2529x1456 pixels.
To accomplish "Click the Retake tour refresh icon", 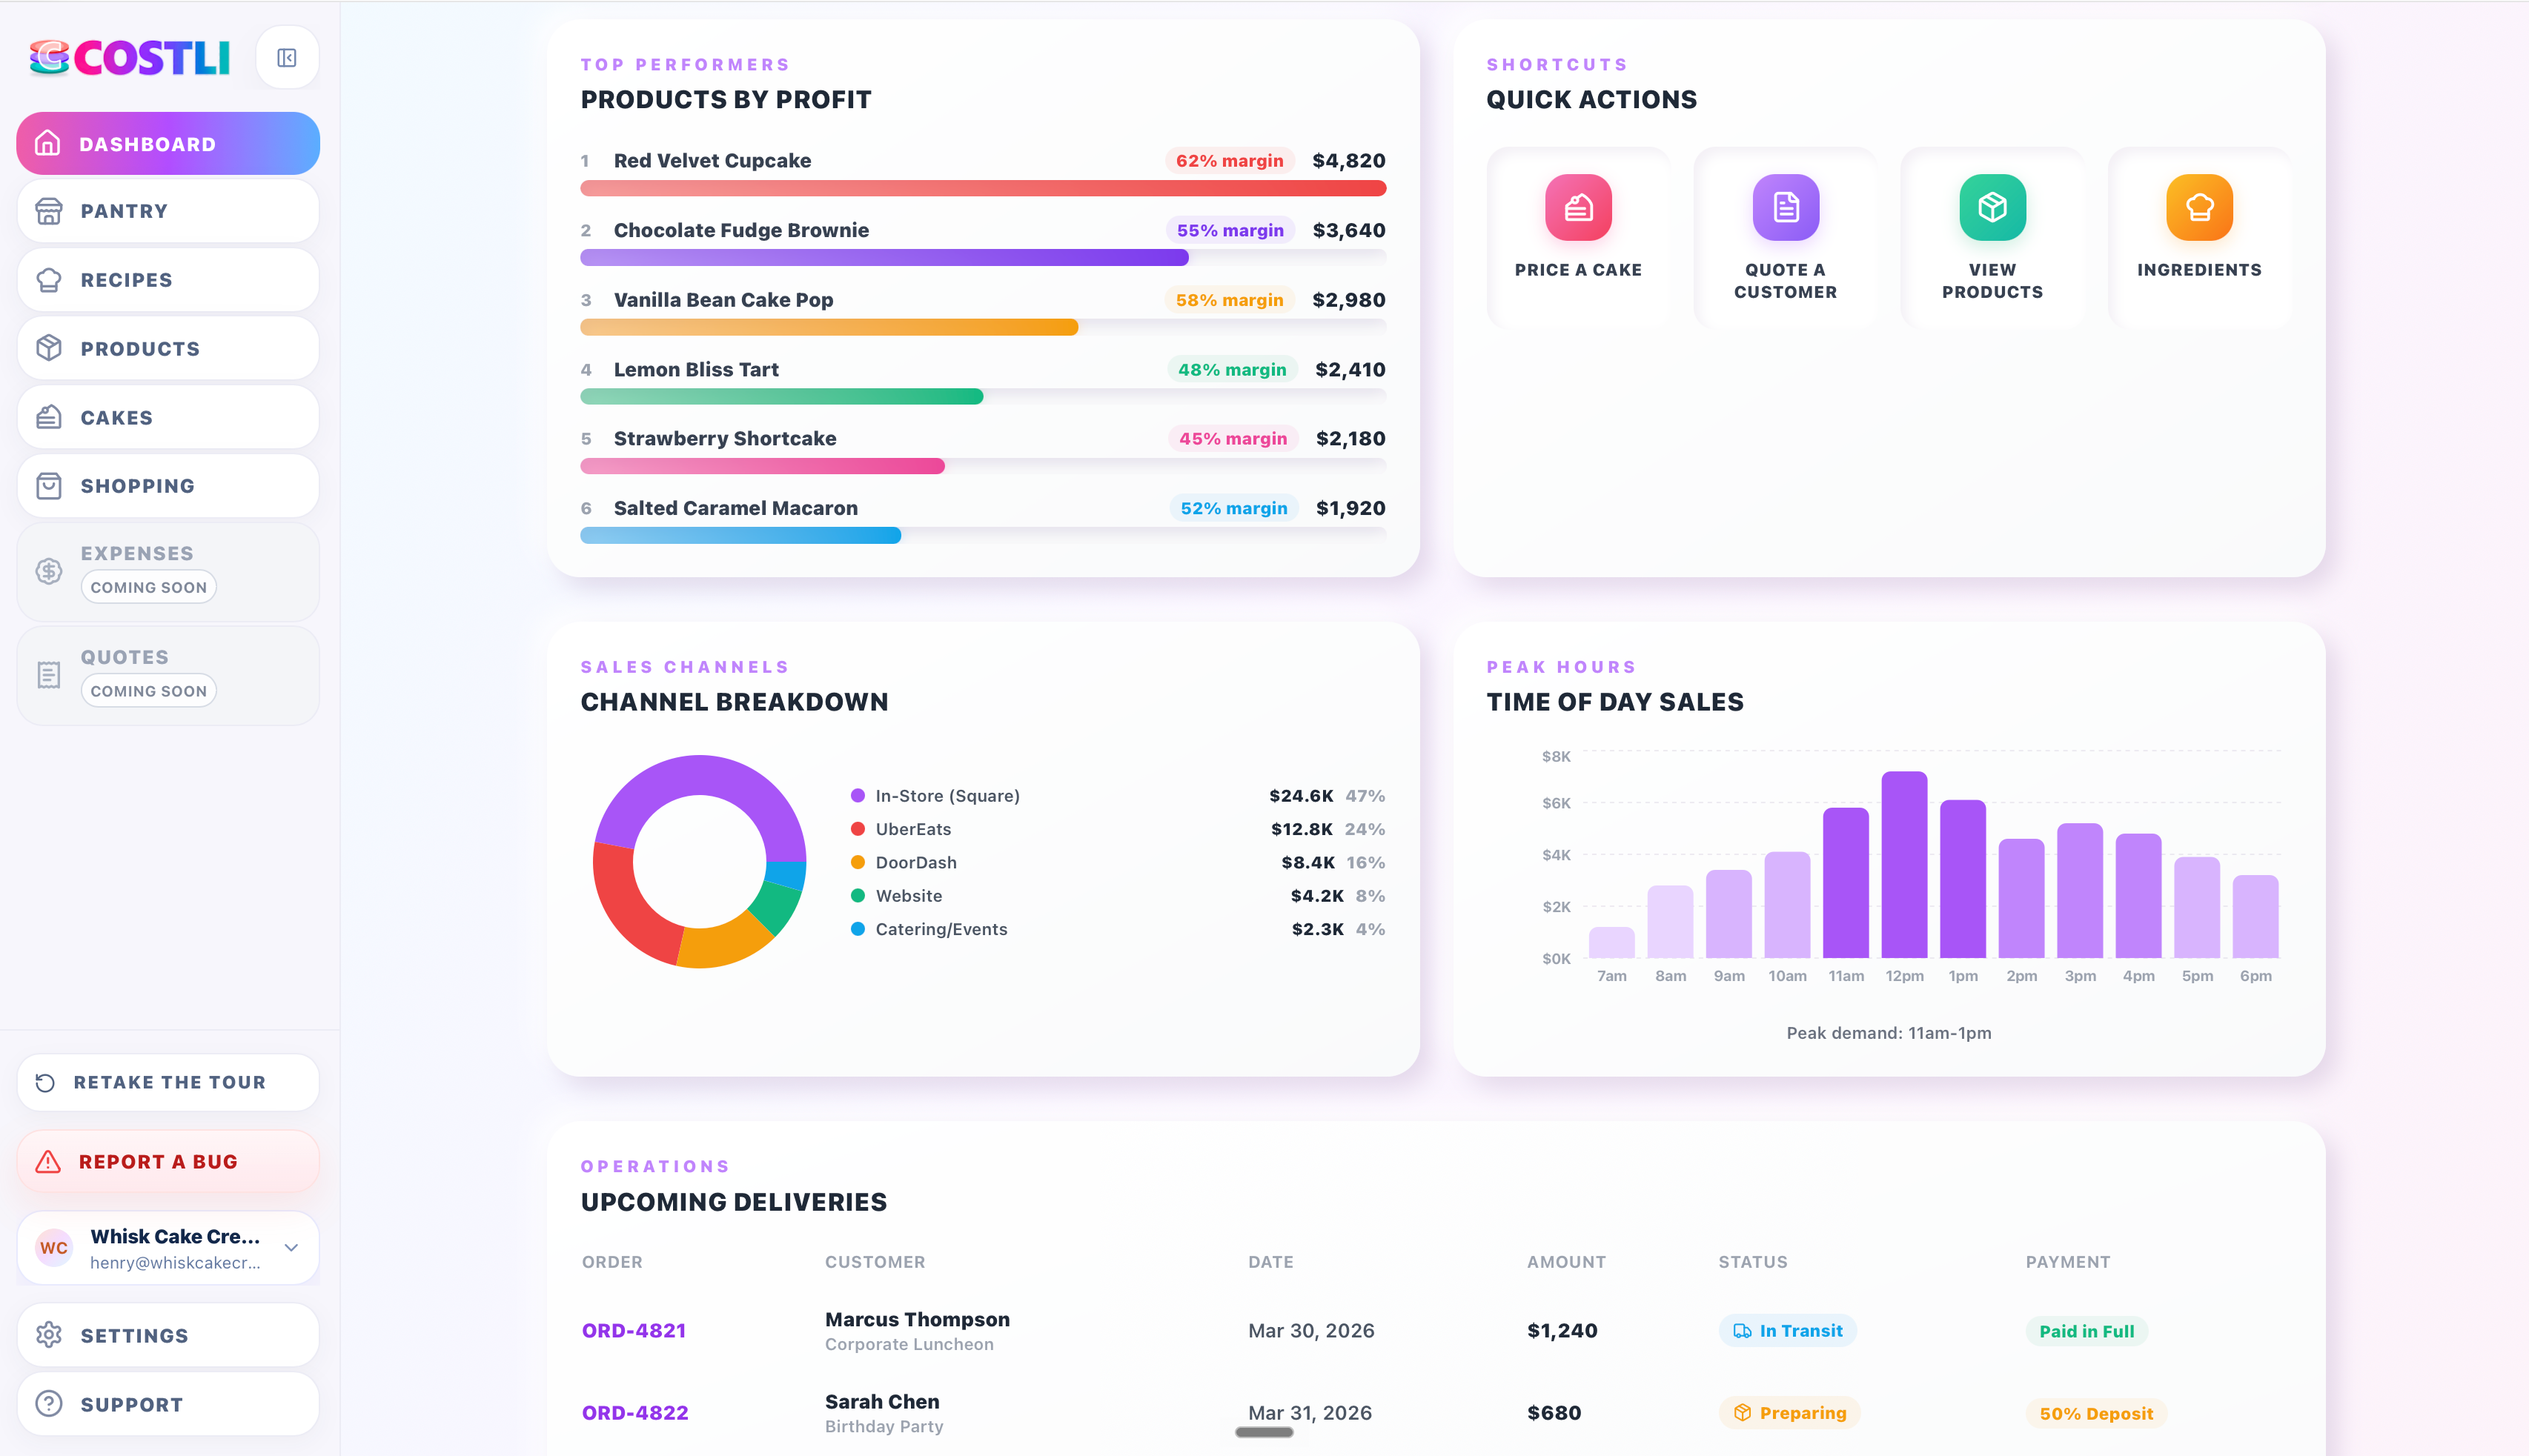I will (45, 1082).
